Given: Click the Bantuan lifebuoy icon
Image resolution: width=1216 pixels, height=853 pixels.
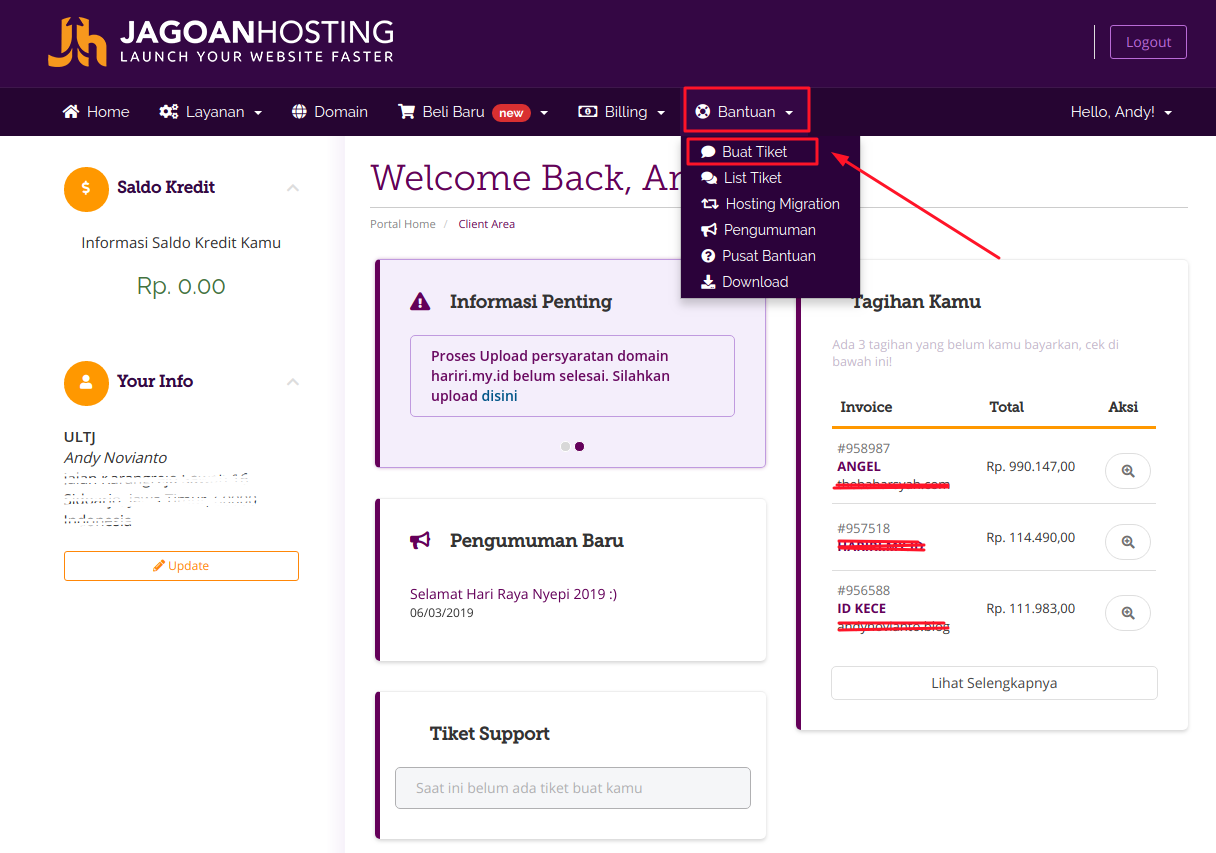Looking at the screenshot, I should [x=703, y=112].
